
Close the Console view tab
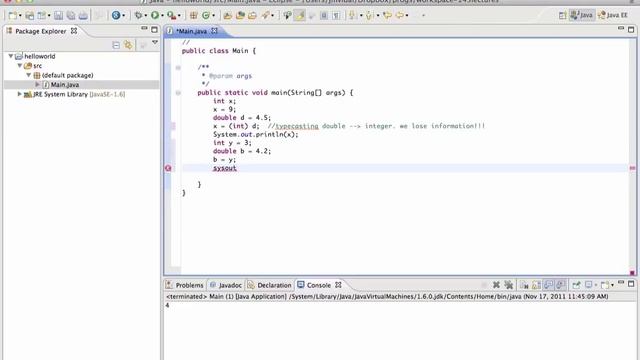pos(338,285)
